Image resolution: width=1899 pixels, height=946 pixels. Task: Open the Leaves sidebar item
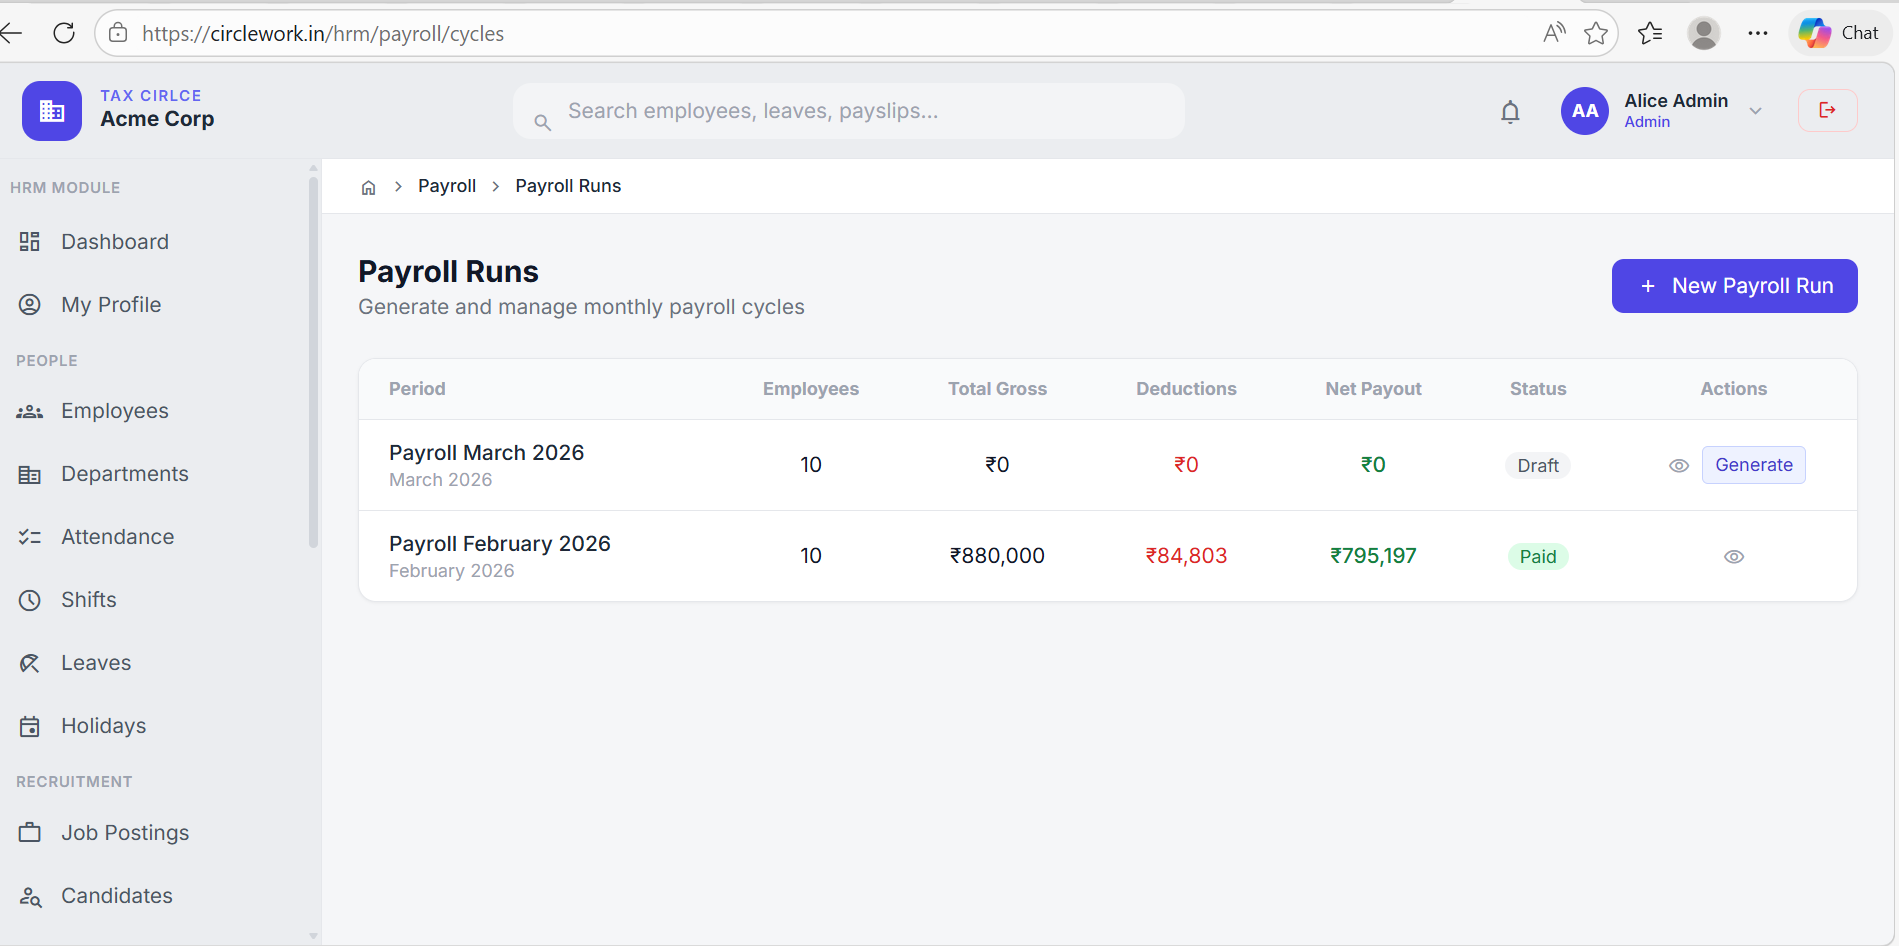(x=96, y=663)
